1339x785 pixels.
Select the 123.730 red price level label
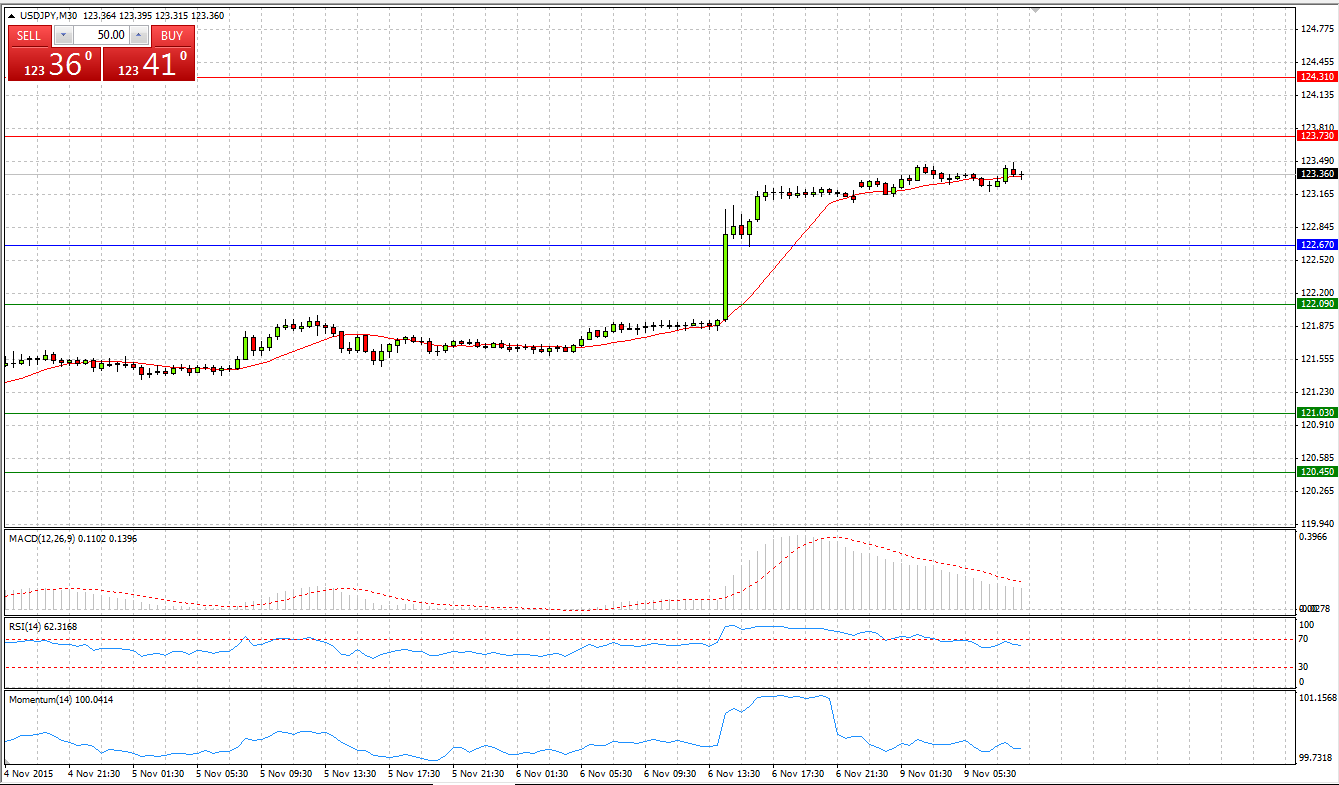[x=1316, y=135]
